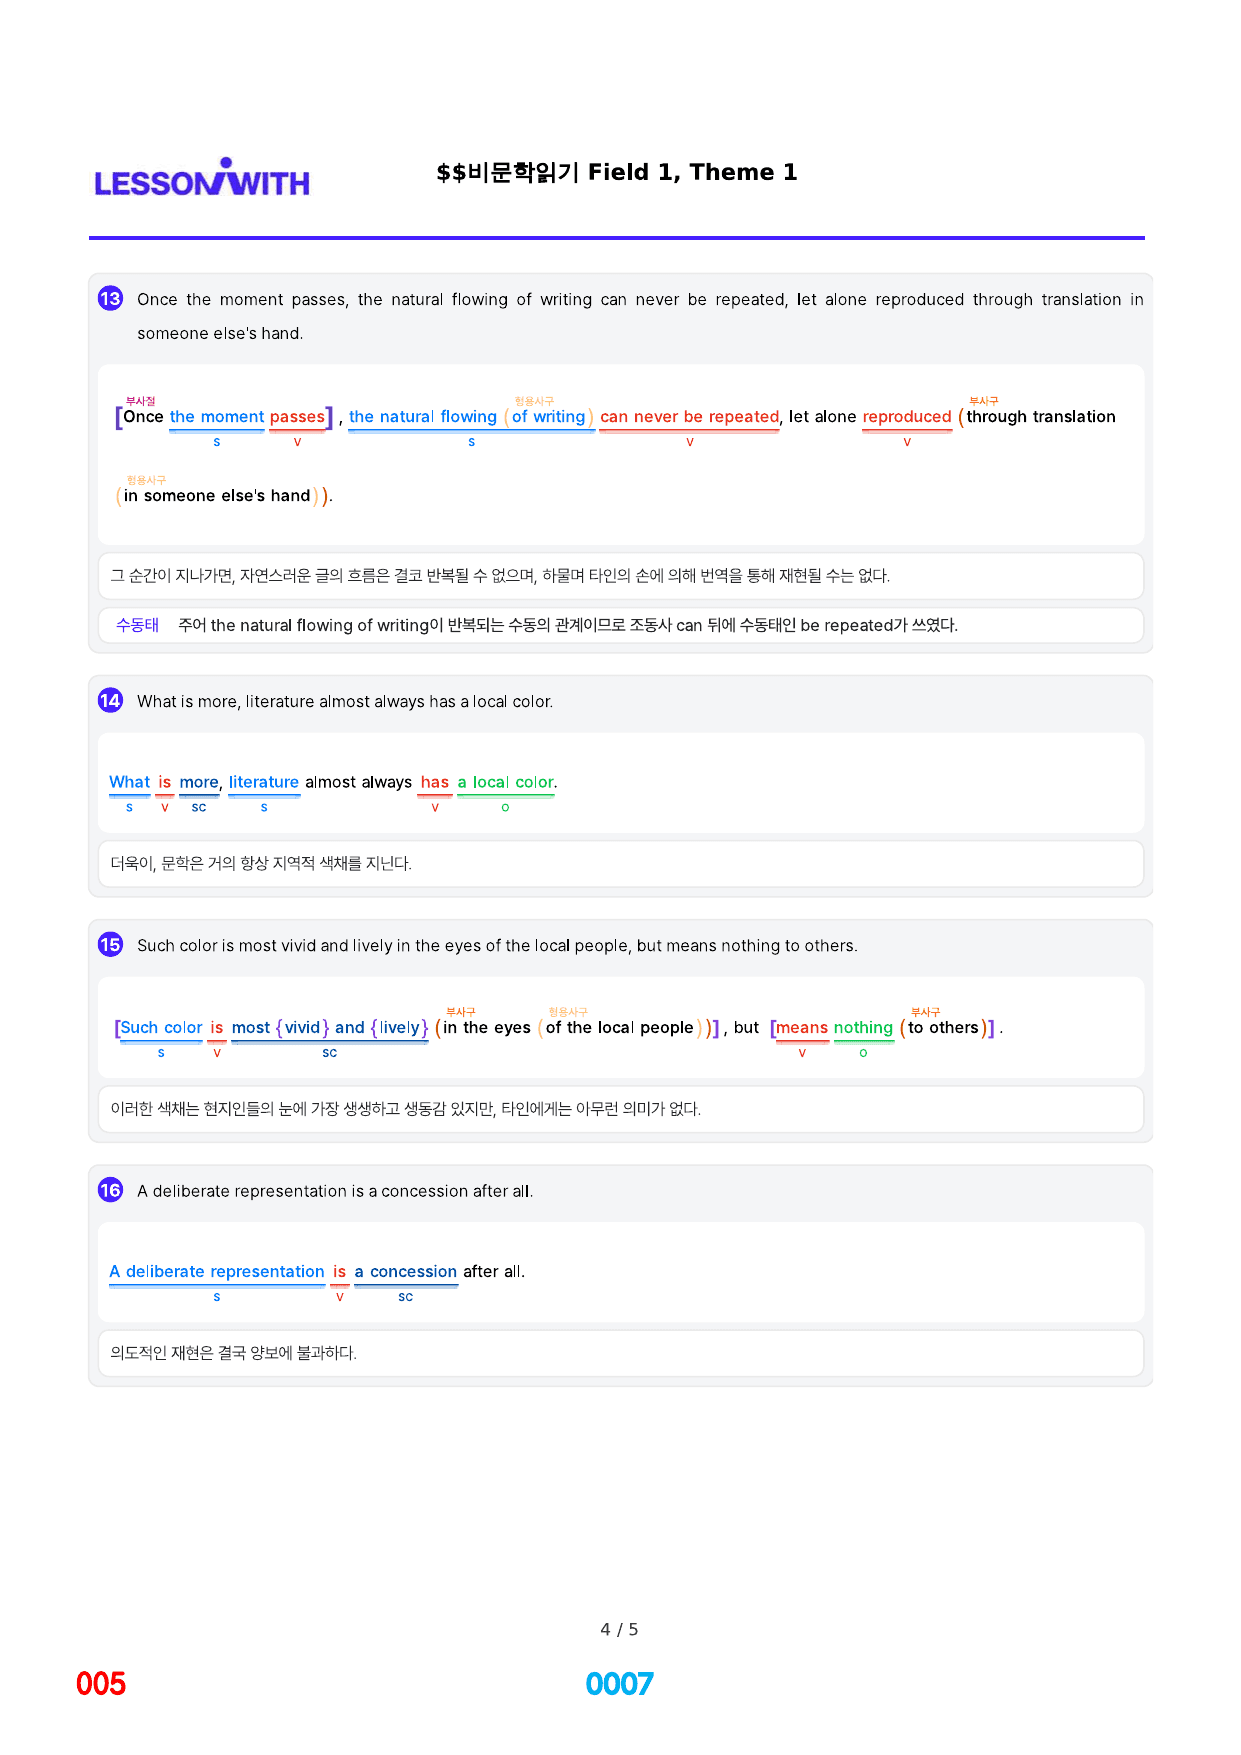The height and width of the screenshot is (1755, 1241).
Task: Click the Korean translation under sentence 16
Action: pyautogui.click(x=234, y=1353)
